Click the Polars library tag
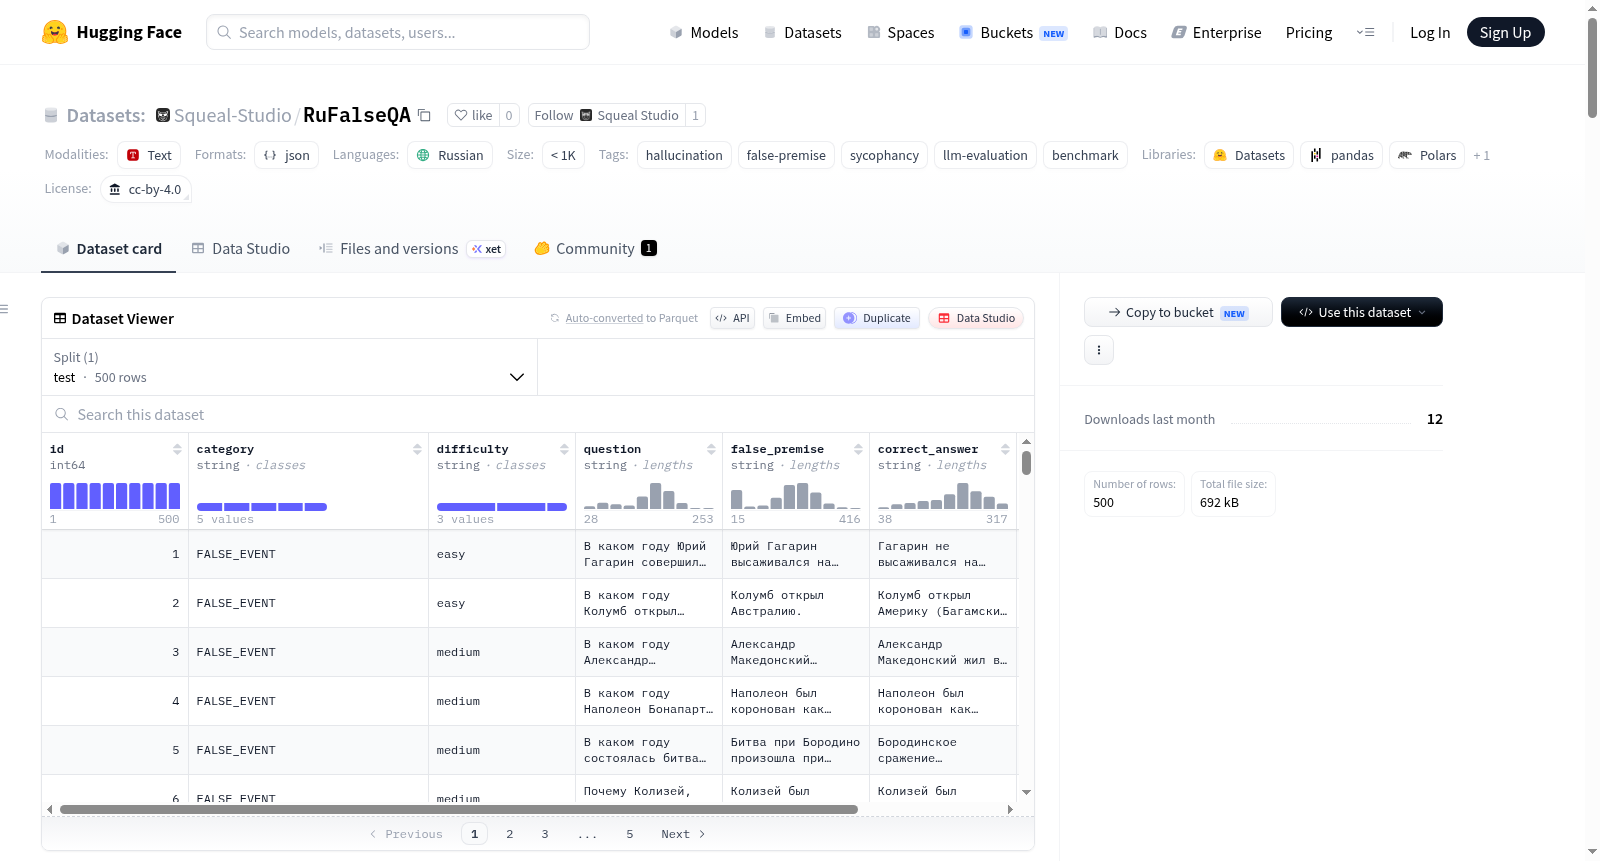 (x=1427, y=155)
